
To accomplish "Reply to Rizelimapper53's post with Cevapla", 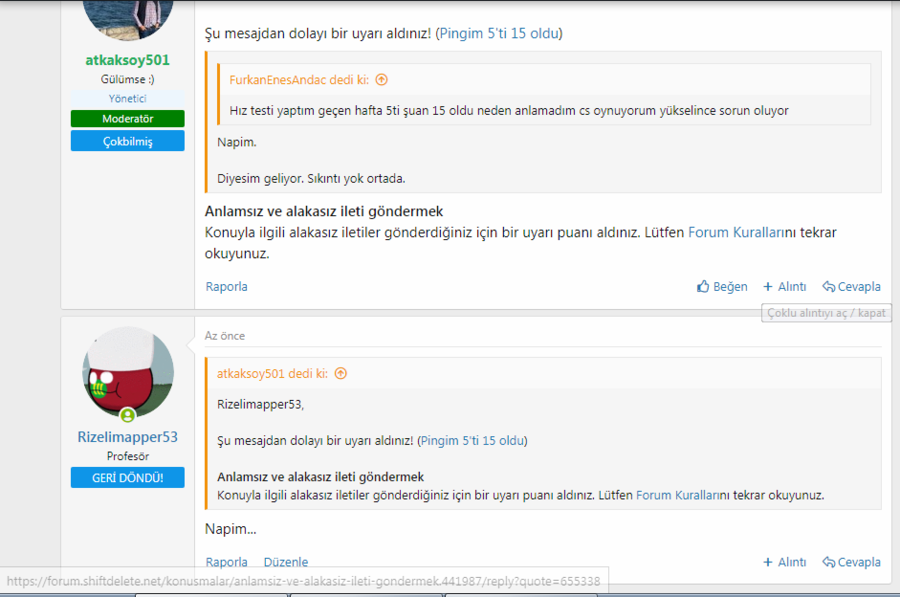I will tap(851, 562).
